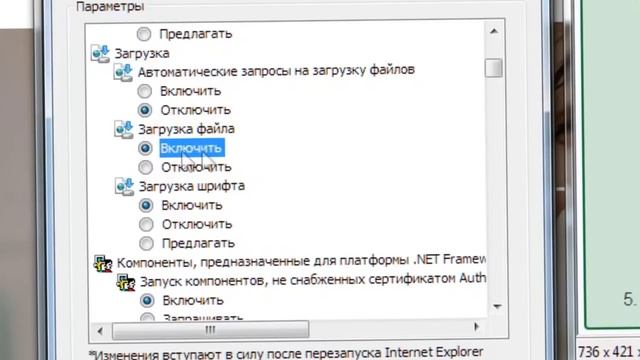
Task: Click the horizontal scrollbar left arrow
Action: click(100, 331)
